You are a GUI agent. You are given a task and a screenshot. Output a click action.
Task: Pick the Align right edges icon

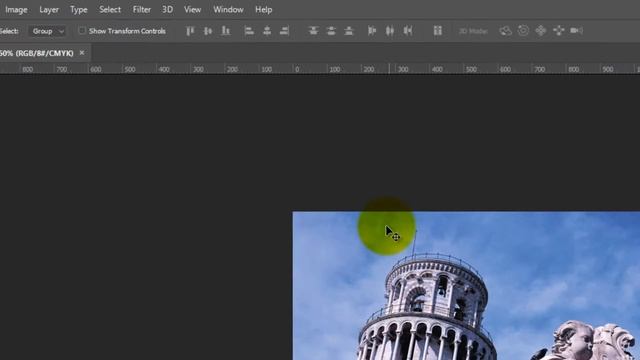[x=285, y=31]
